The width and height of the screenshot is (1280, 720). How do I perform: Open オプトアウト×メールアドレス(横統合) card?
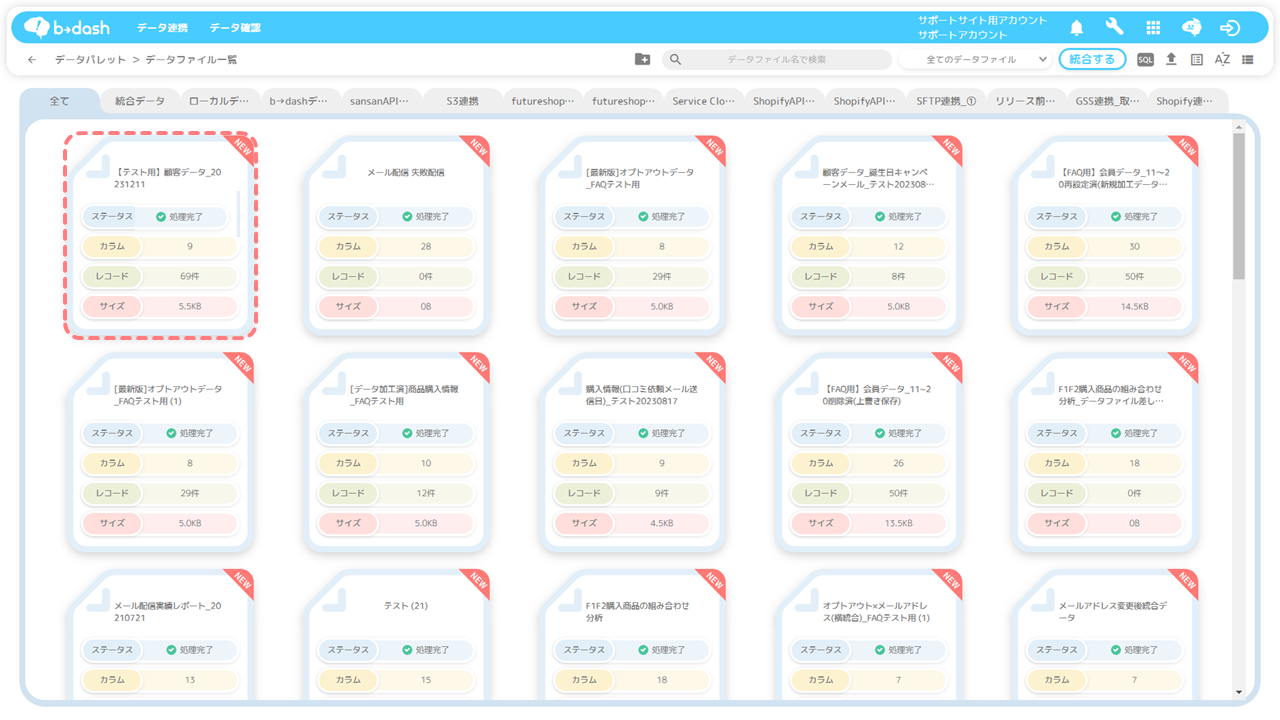(x=869, y=635)
